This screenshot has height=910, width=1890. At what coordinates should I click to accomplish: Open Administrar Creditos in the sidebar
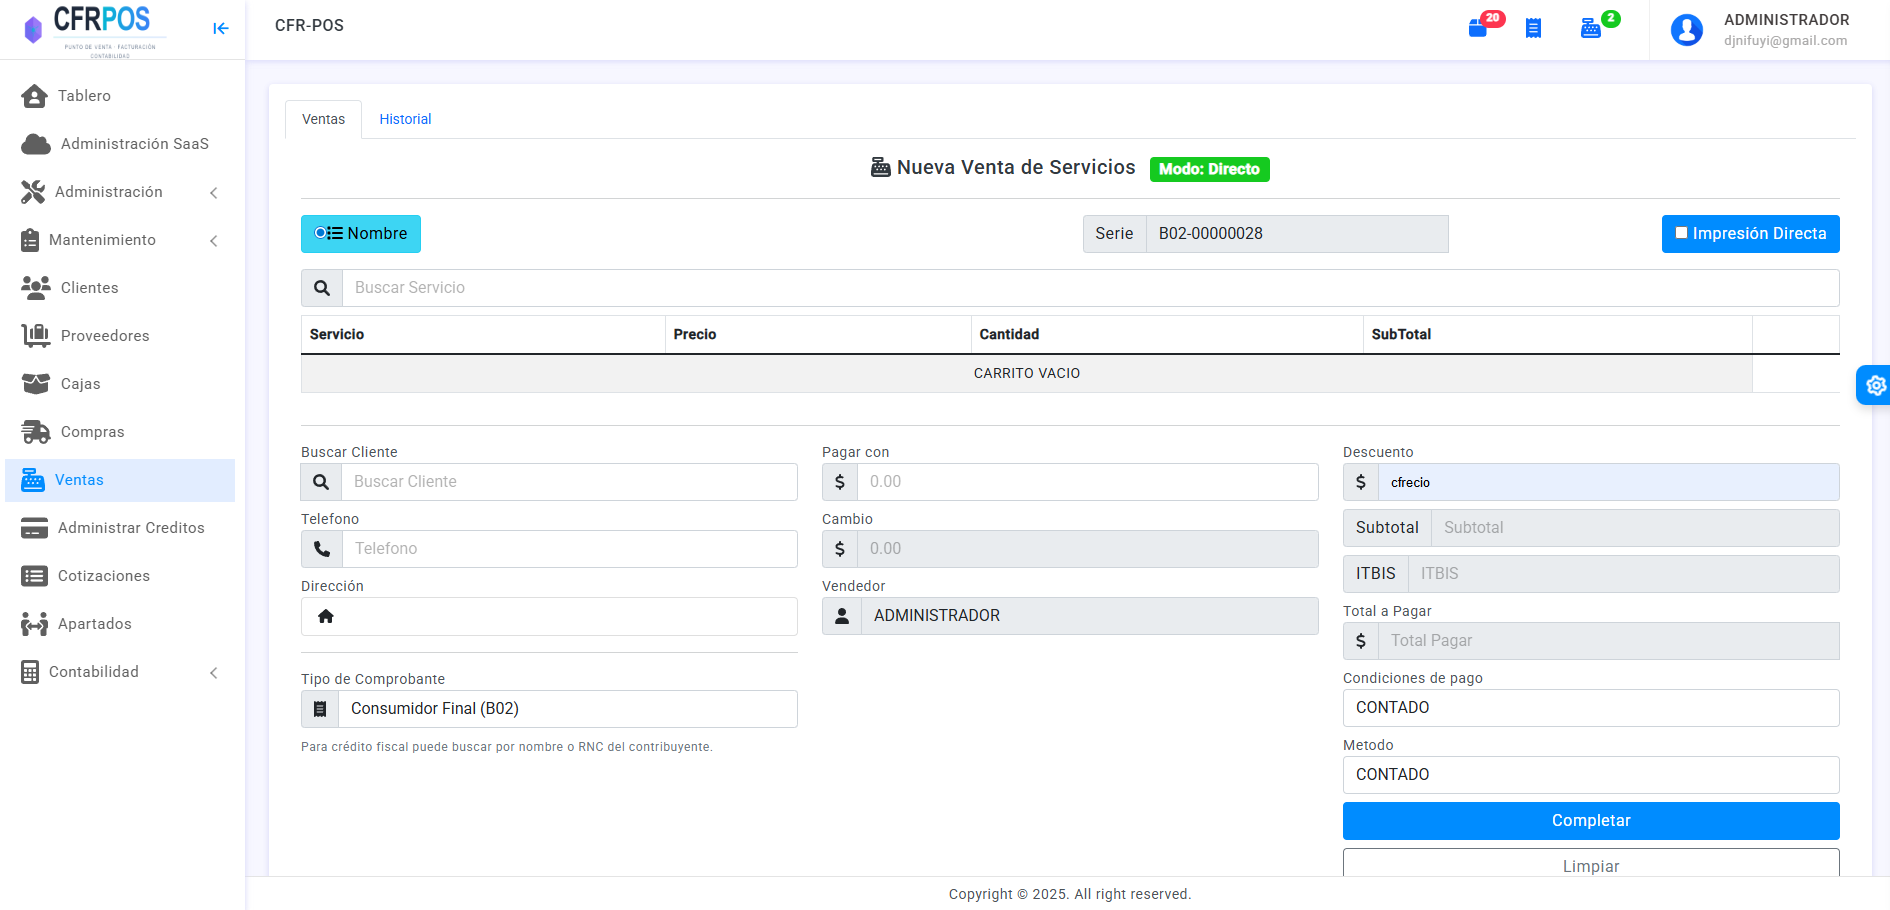(120, 528)
